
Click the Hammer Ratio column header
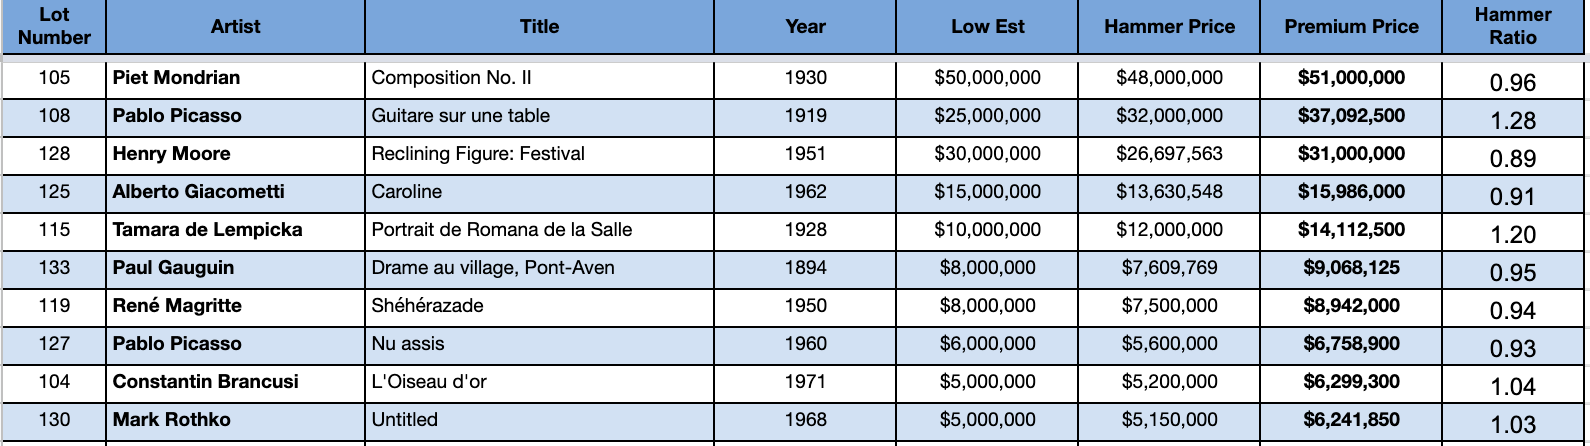click(x=1513, y=27)
